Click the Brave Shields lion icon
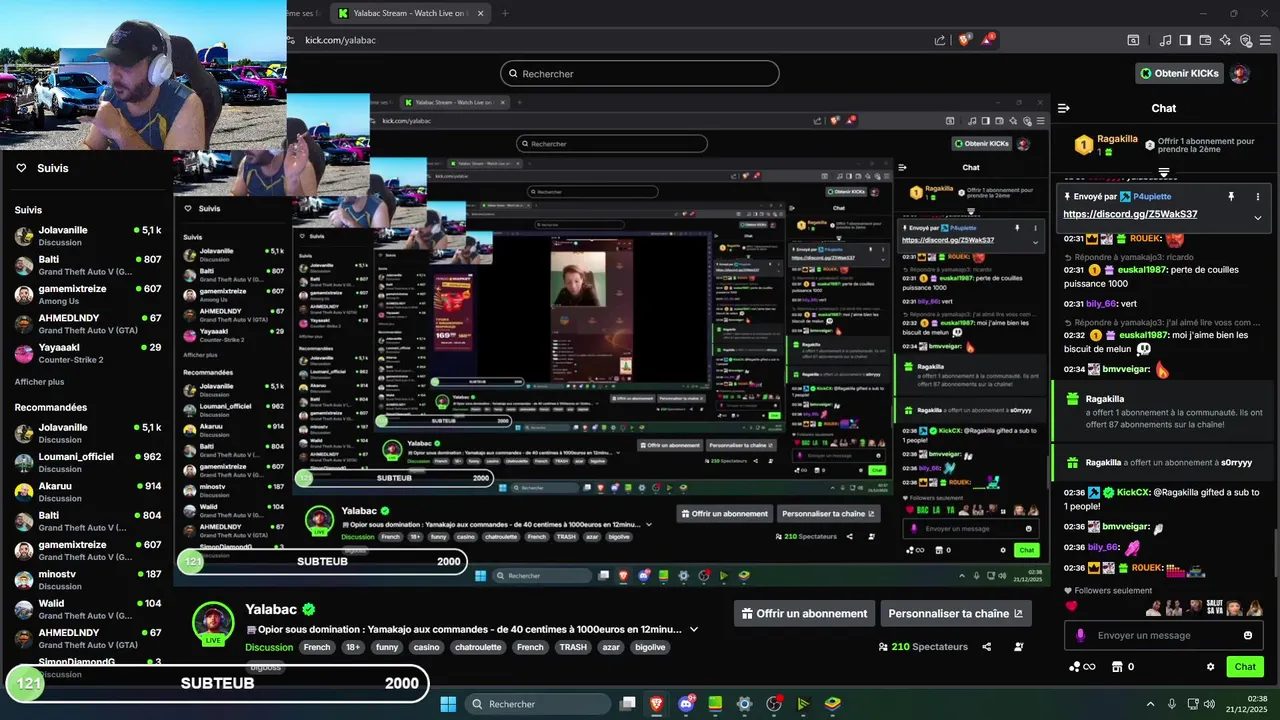This screenshot has width=1280, height=720. (x=965, y=40)
